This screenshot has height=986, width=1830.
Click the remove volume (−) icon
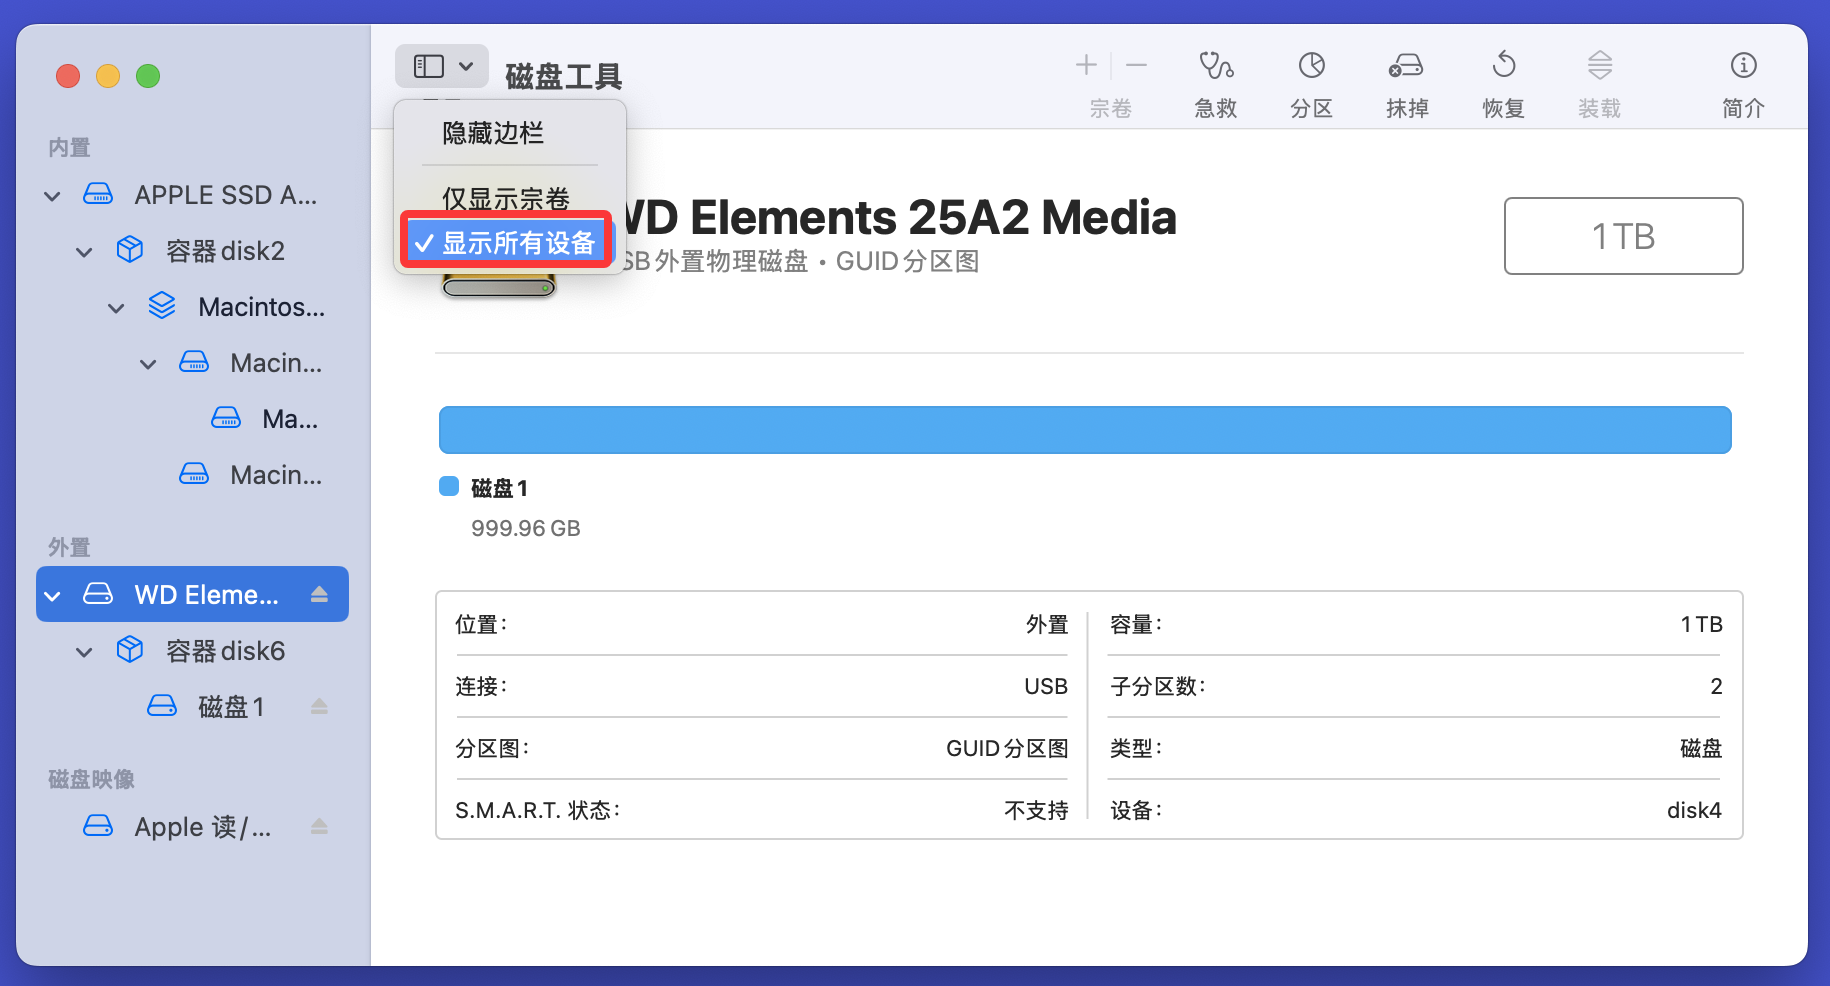coord(1136,65)
